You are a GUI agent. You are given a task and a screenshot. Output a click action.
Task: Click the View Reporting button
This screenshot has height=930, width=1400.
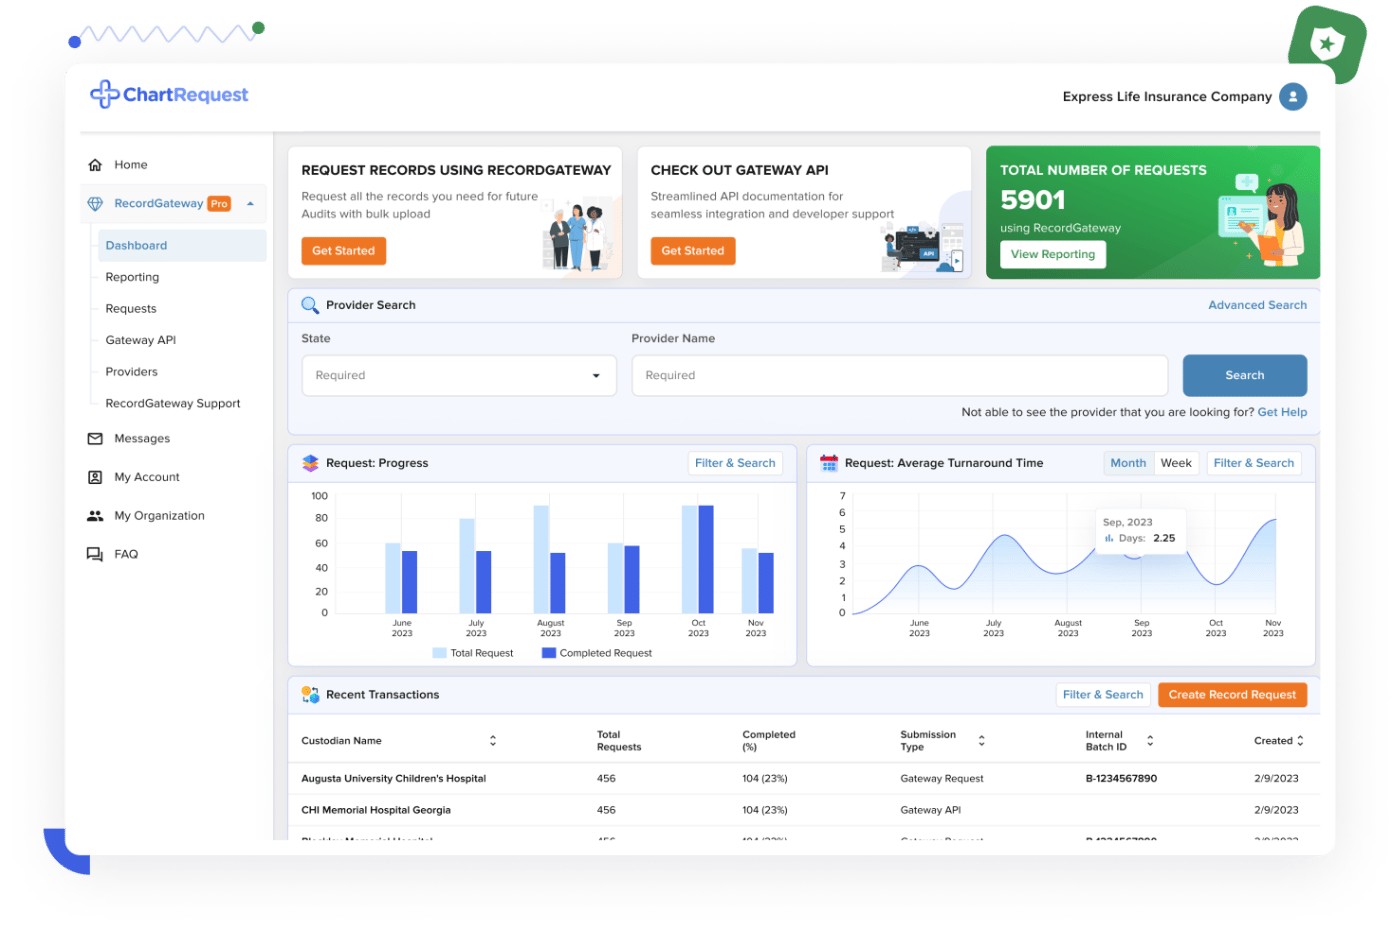(x=1052, y=254)
